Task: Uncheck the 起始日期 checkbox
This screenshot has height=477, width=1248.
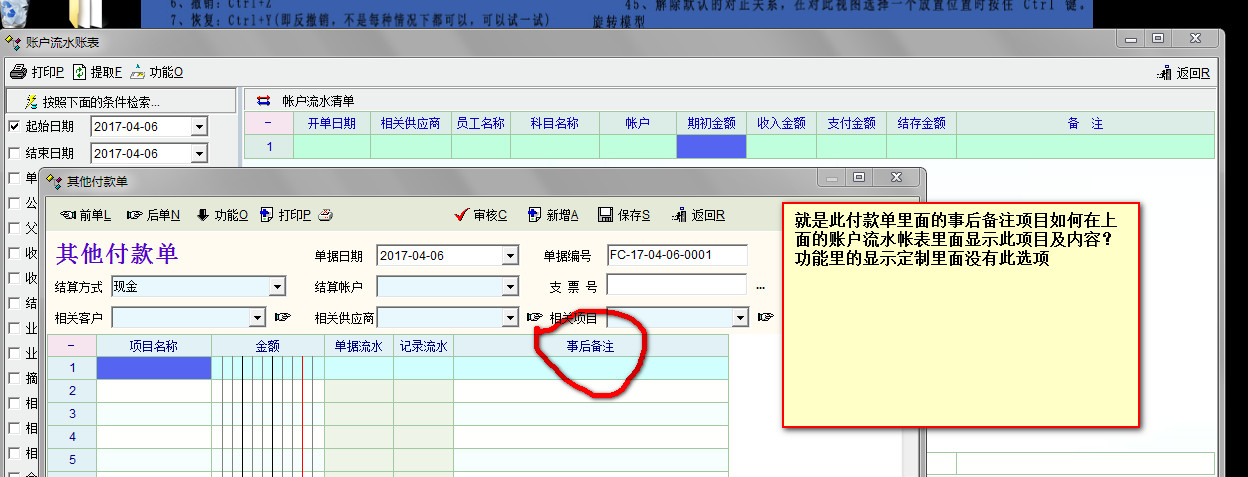Action: (14, 127)
